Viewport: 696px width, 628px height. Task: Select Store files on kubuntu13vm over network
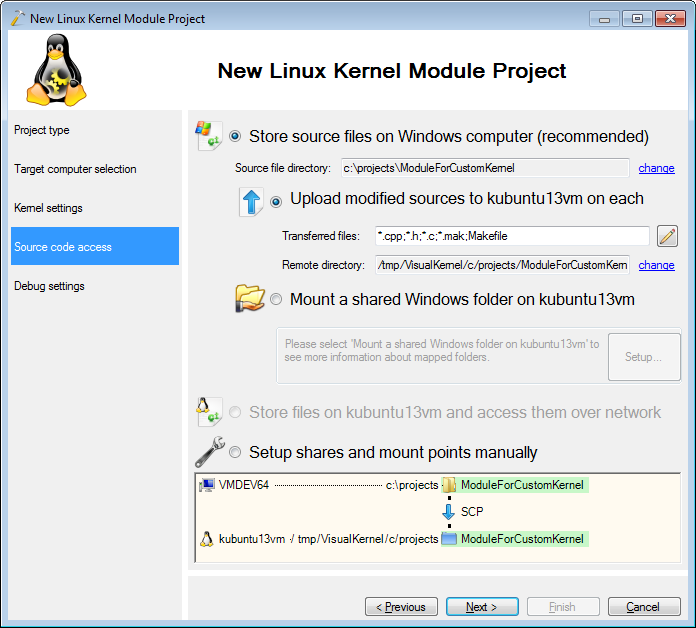tap(235, 412)
